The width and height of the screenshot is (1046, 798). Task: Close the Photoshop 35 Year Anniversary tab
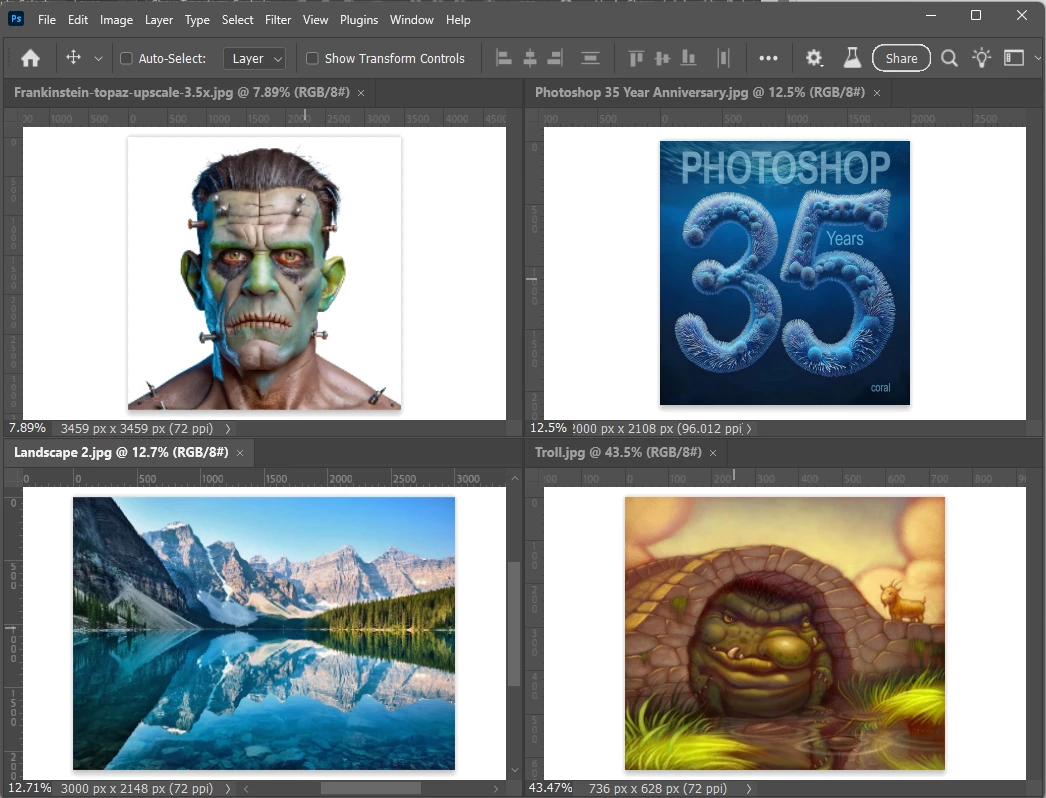tap(877, 93)
